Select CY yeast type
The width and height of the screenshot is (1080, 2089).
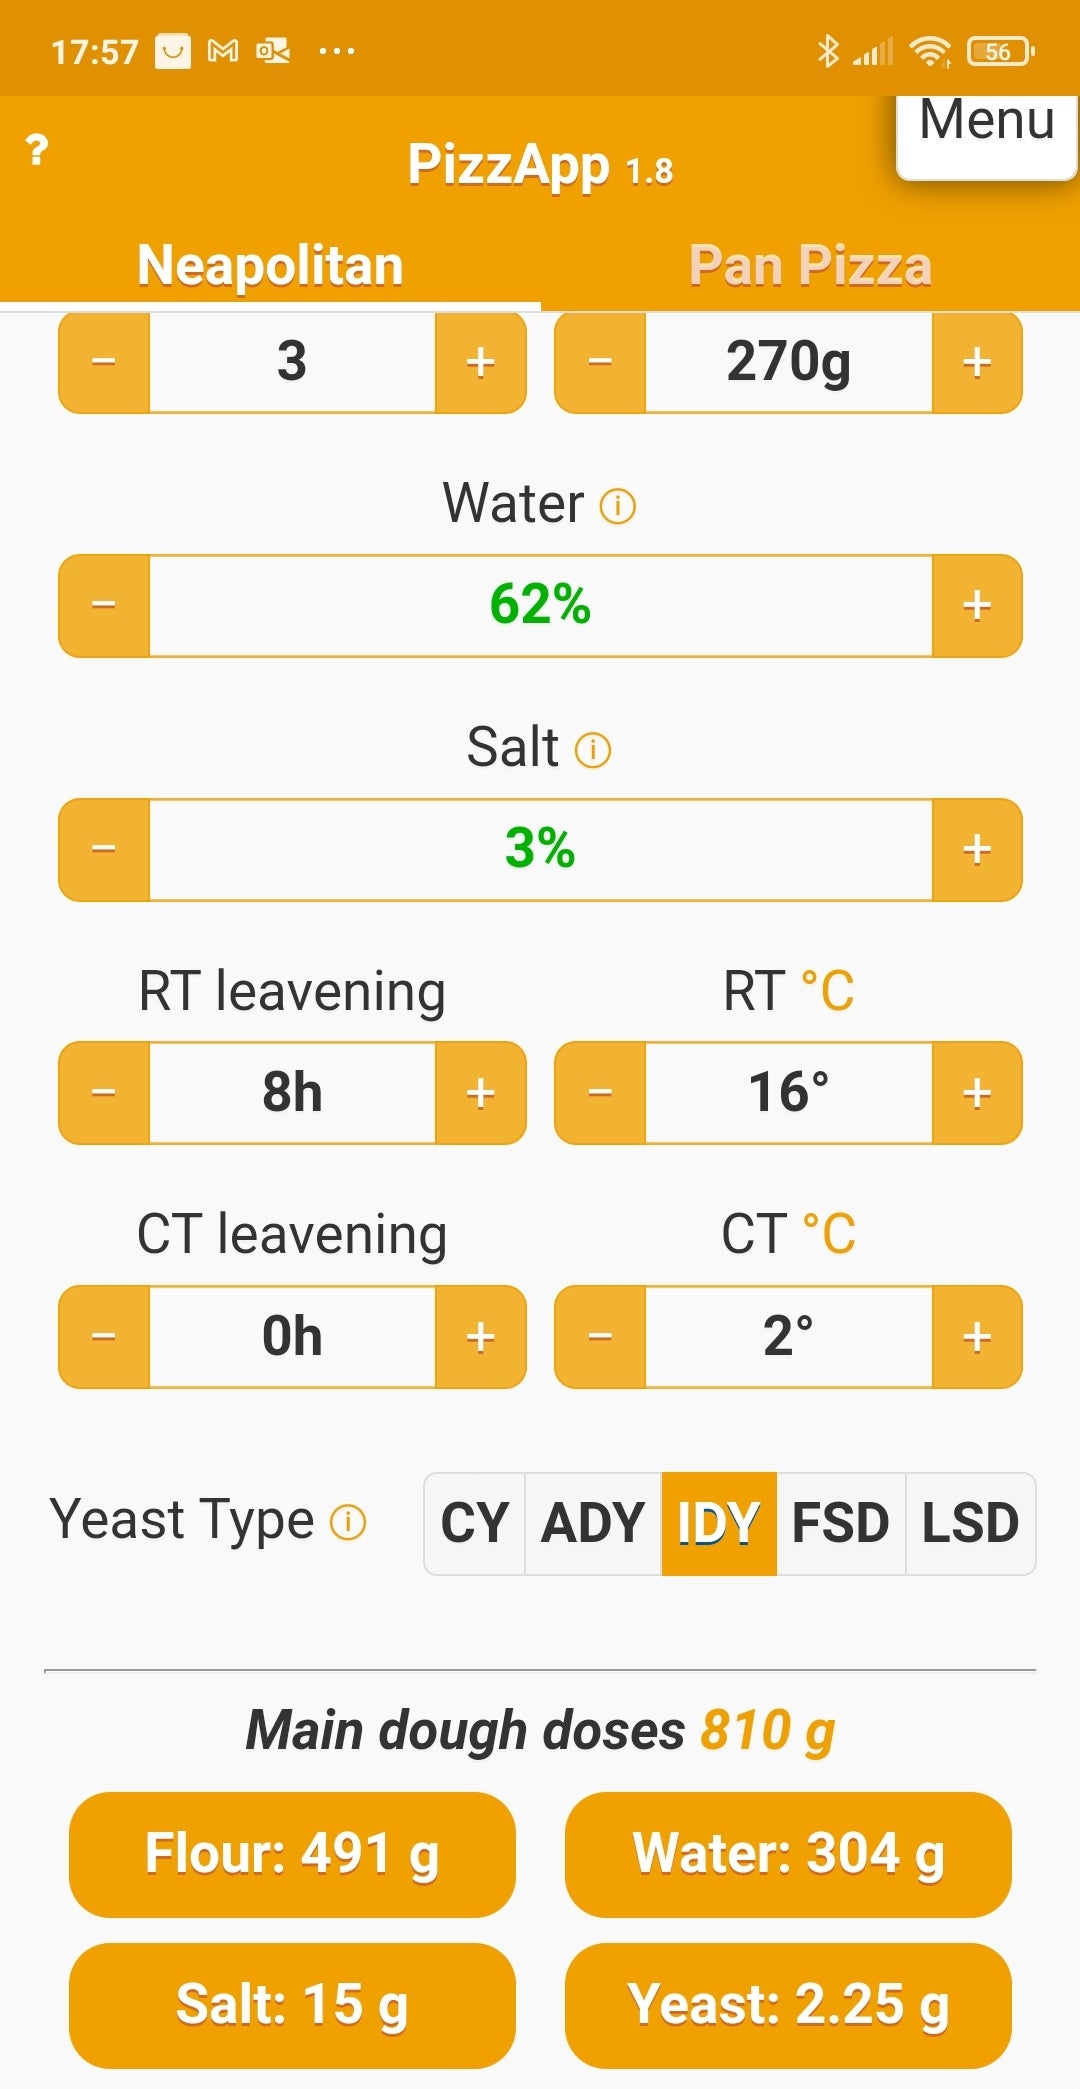coord(475,1523)
